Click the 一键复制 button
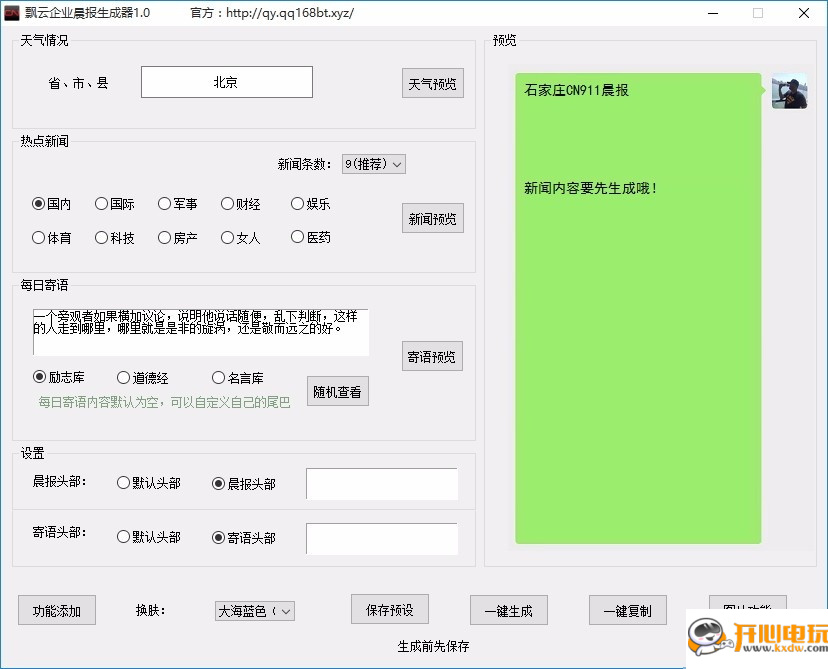 tap(628, 610)
